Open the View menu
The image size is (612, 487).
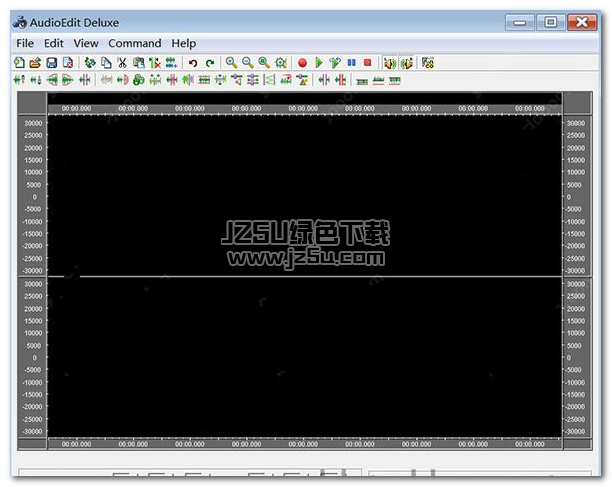click(x=86, y=43)
